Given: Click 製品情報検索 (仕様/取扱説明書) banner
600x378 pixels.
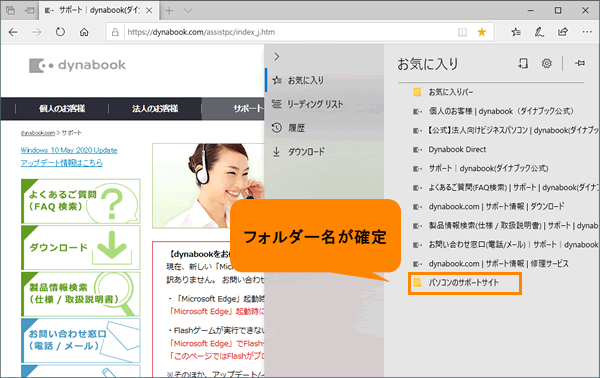Looking at the screenshot, I should tap(81, 294).
